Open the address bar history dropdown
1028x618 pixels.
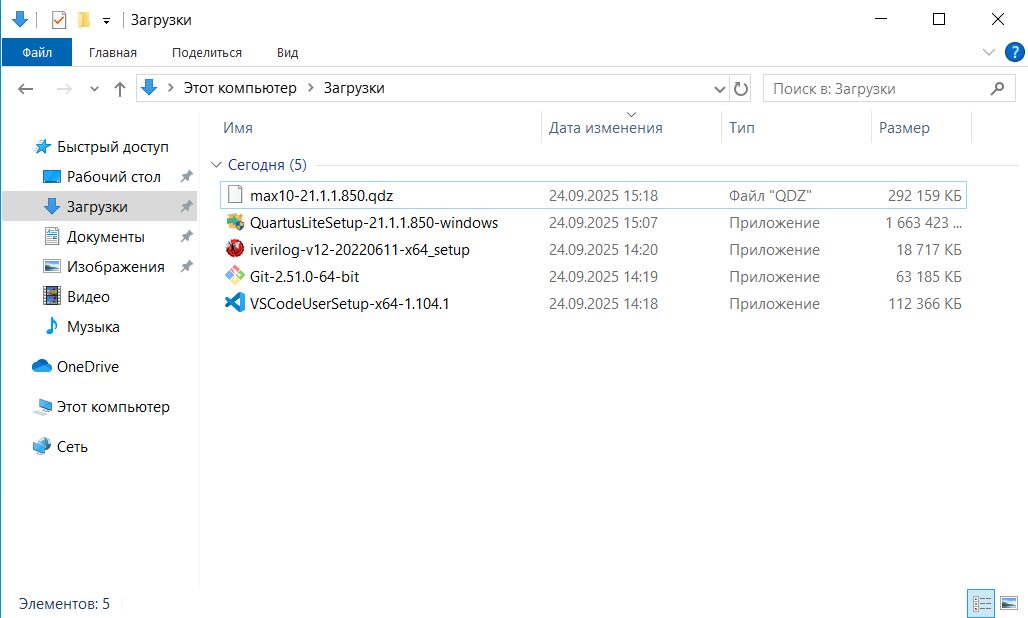tap(719, 88)
